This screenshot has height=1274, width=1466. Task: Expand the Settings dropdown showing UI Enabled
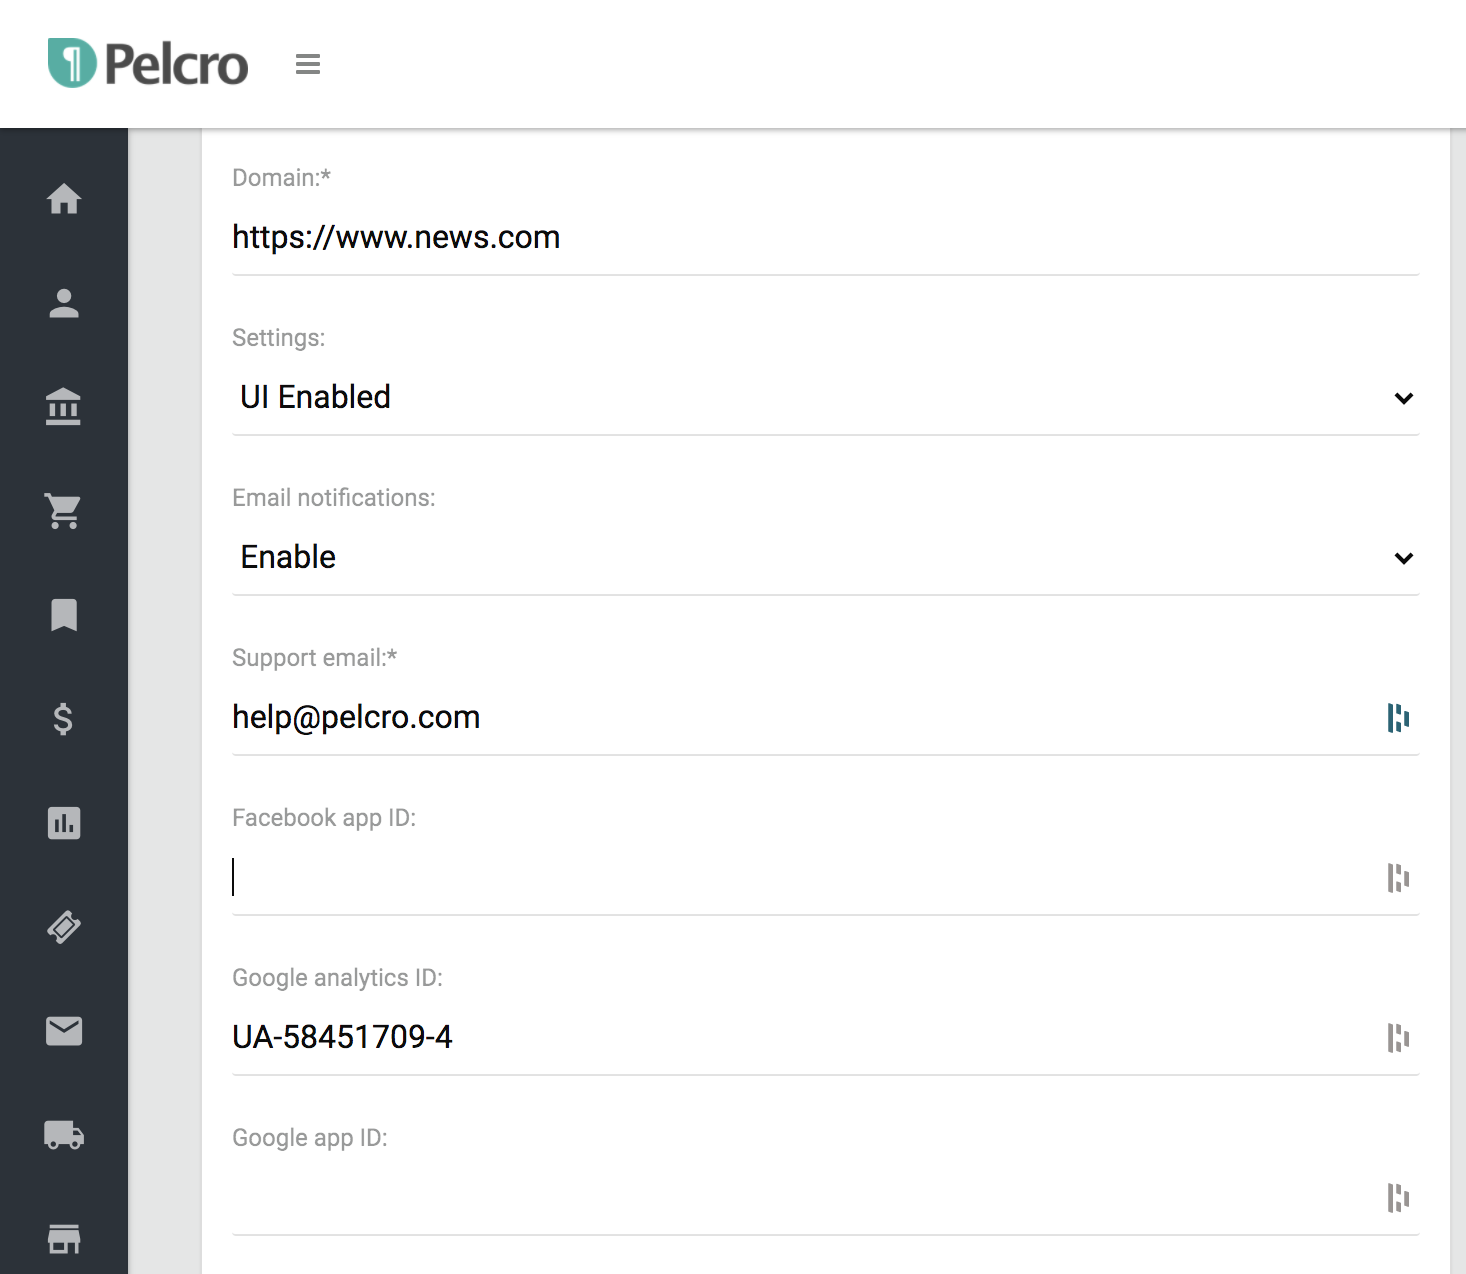(x=825, y=397)
